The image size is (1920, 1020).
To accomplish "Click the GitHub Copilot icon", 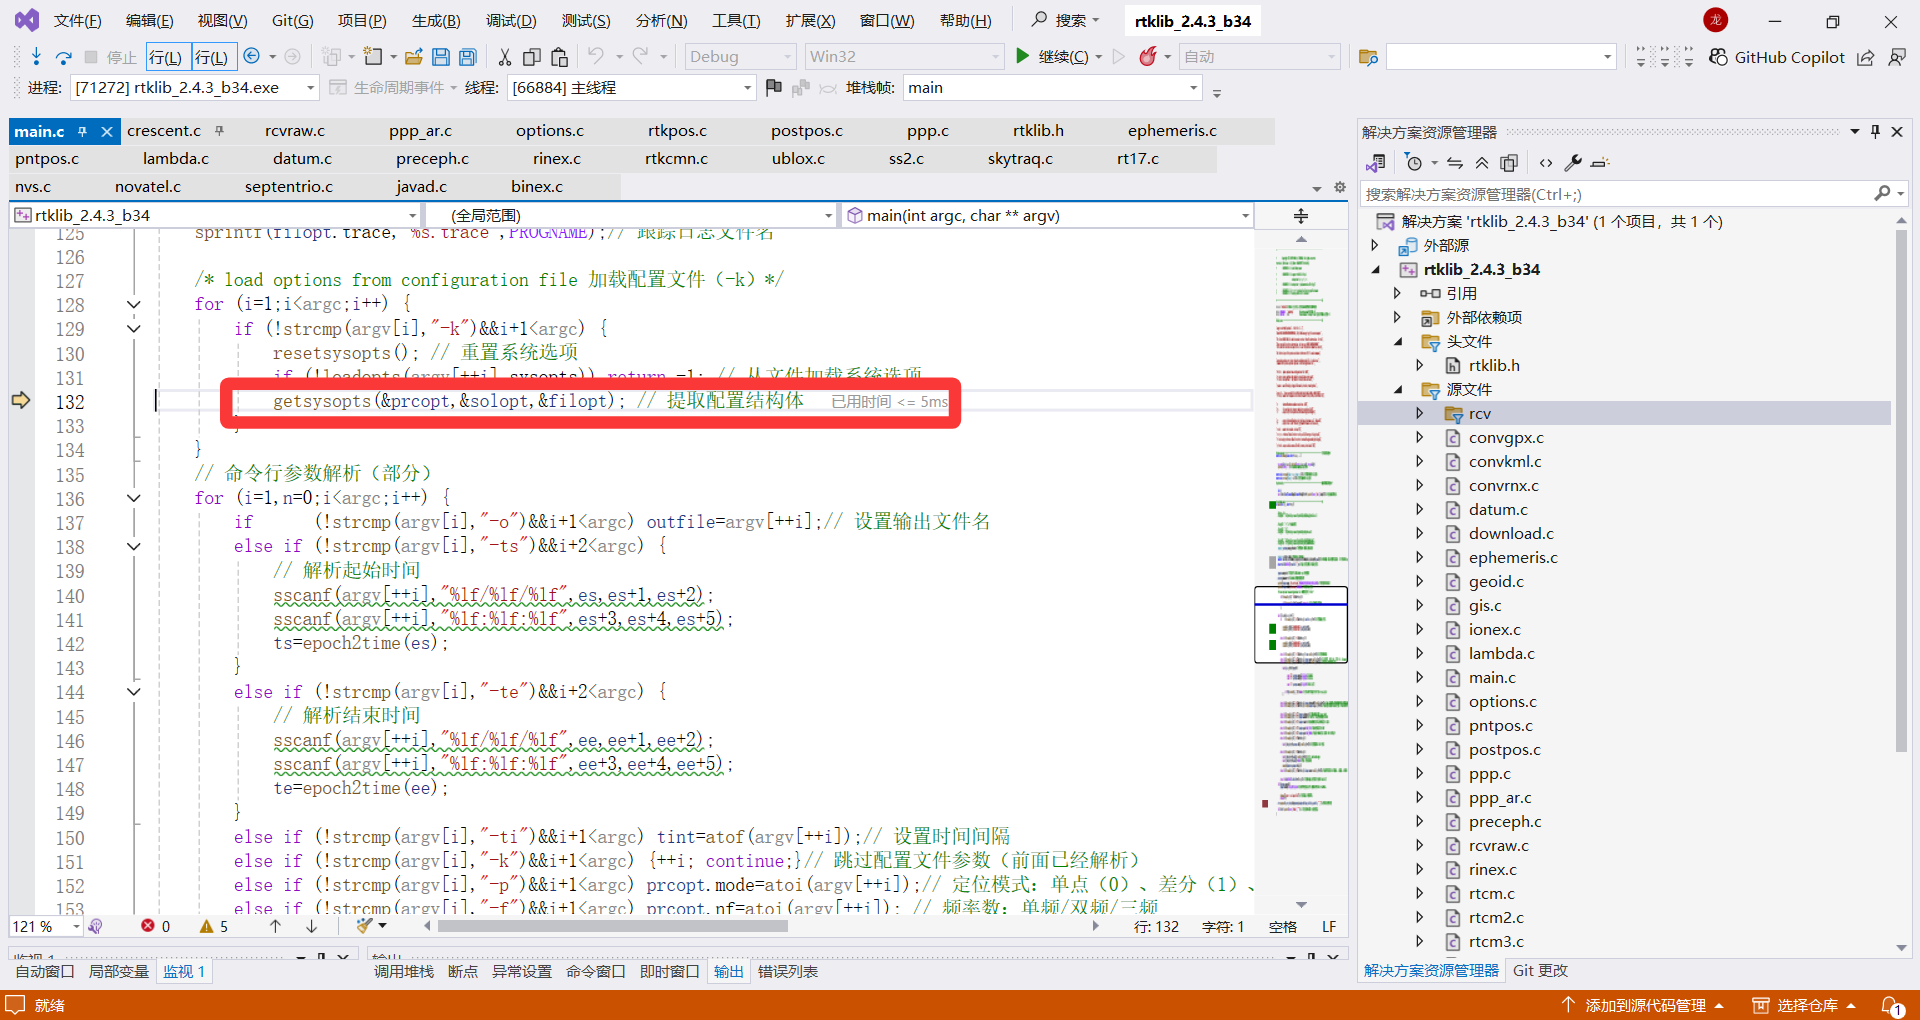I will tap(1719, 57).
